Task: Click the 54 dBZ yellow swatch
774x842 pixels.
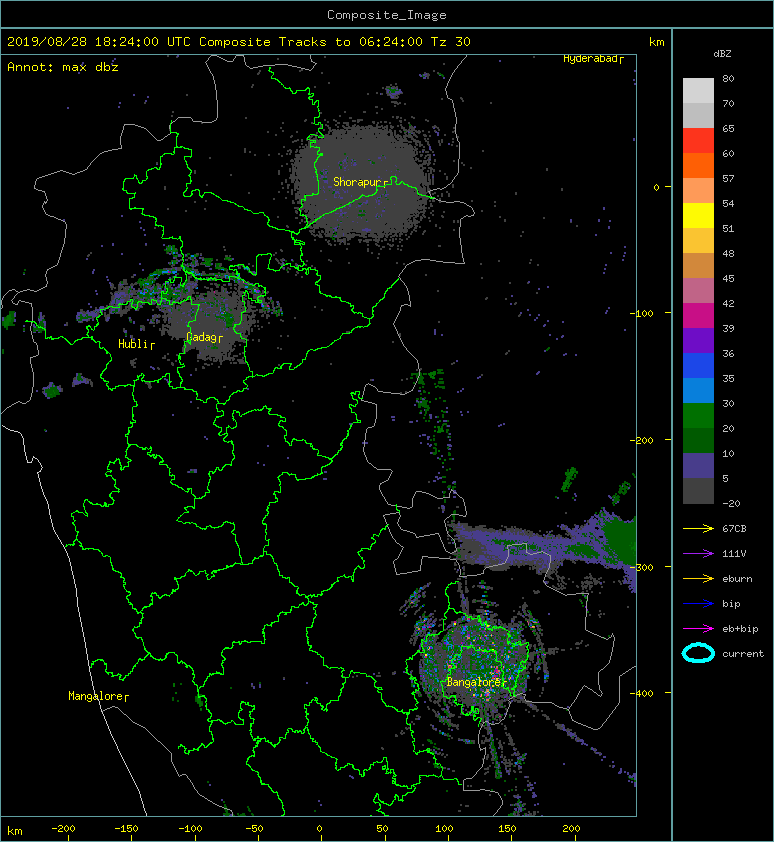Action: coord(698,215)
